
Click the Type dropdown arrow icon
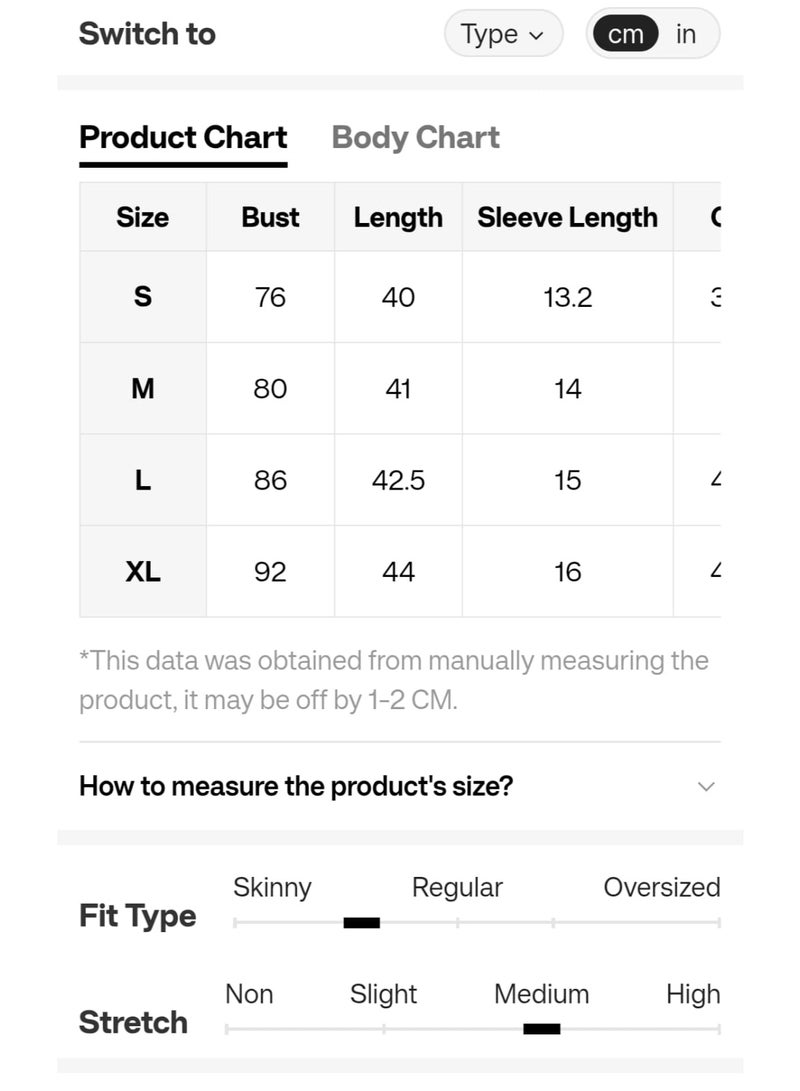[536, 35]
